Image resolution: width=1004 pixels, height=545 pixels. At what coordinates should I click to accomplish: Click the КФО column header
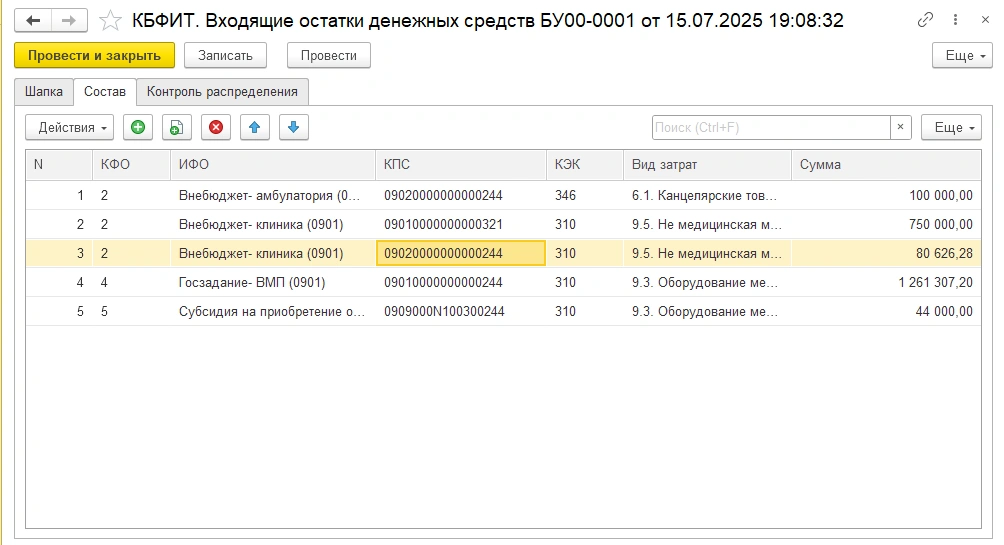(131, 165)
